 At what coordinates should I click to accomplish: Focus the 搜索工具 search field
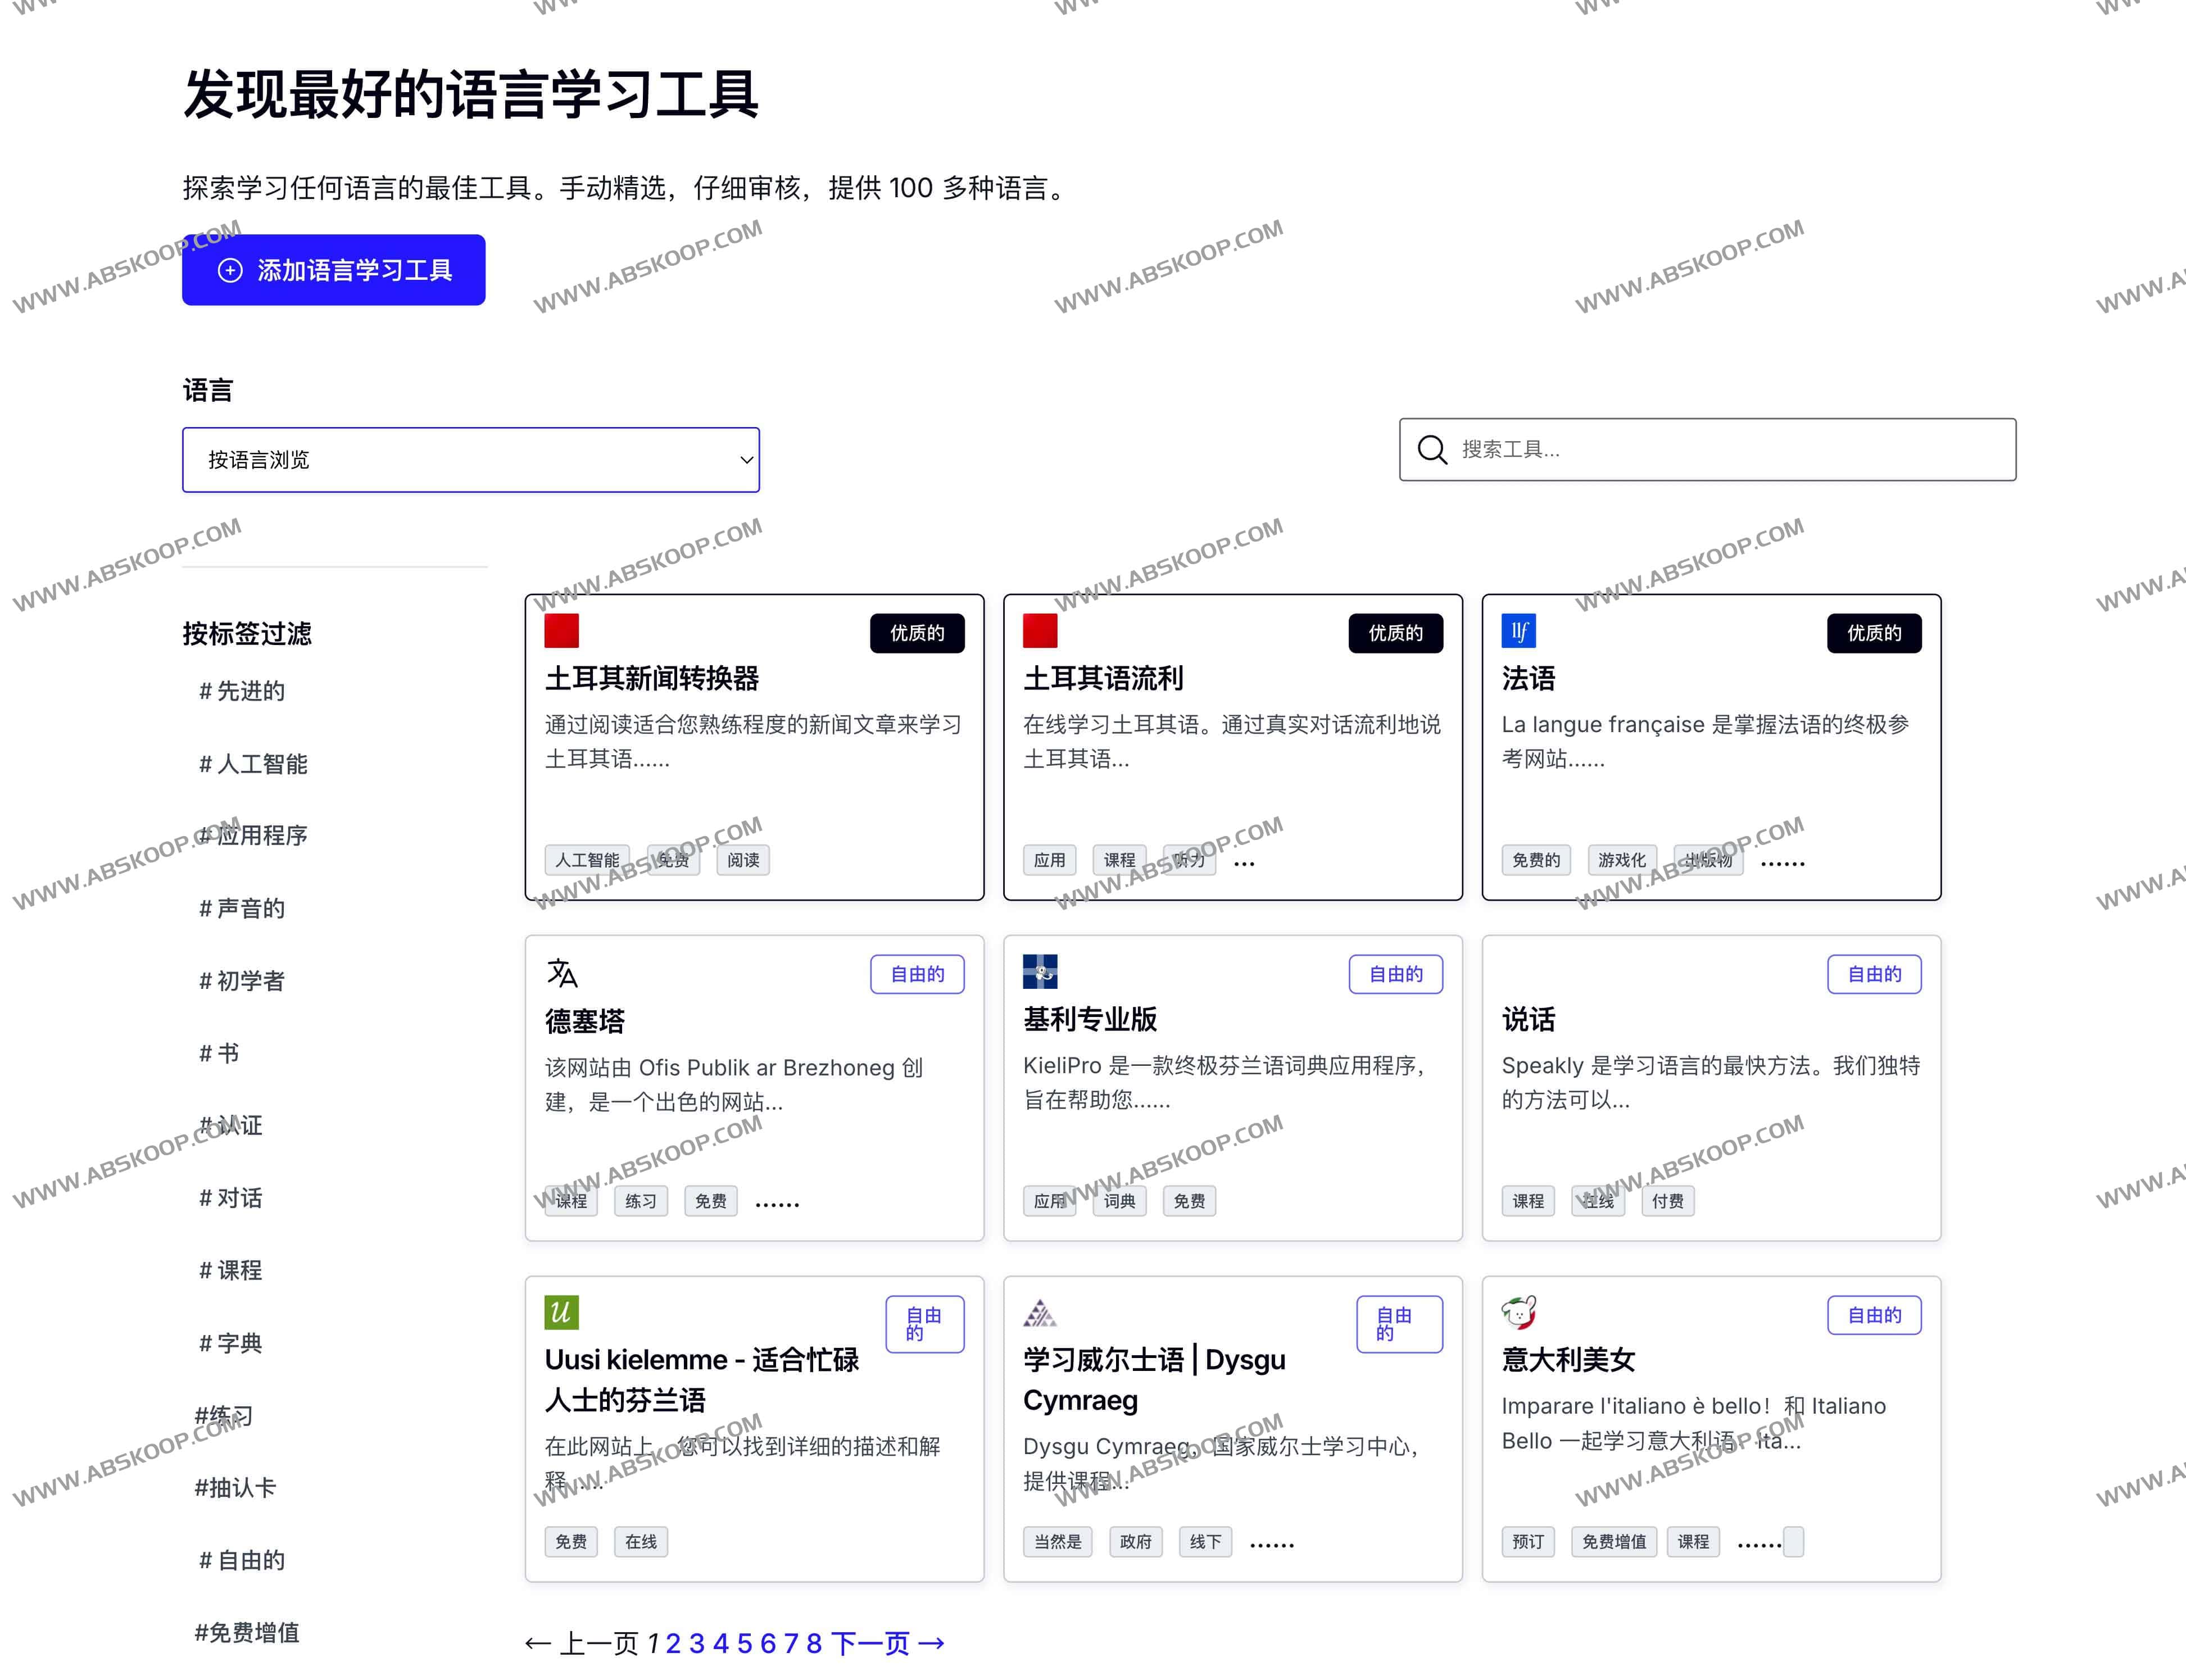pos(1707,450)
